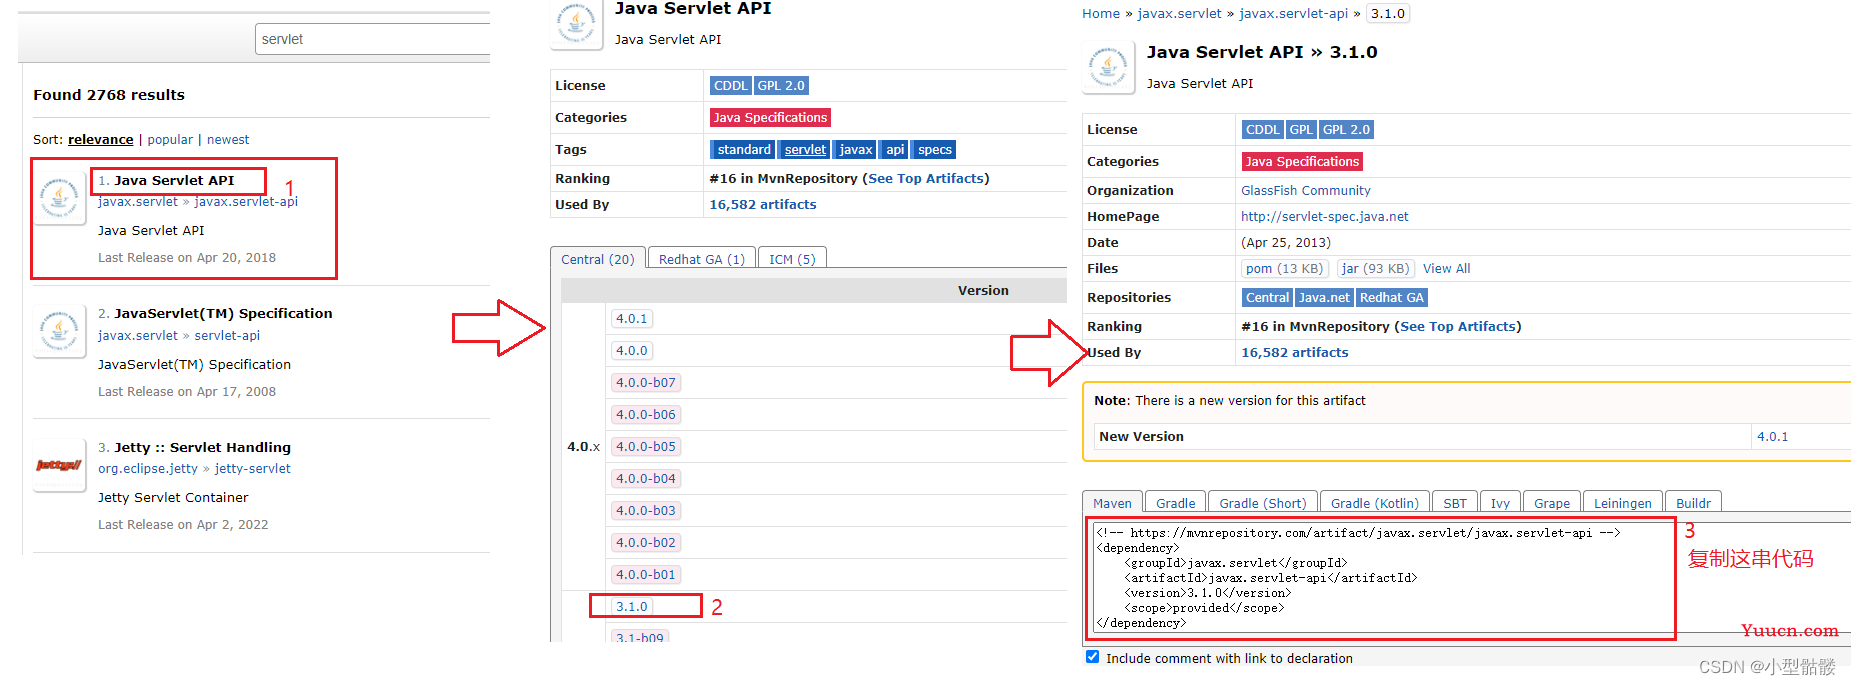Screen dimensions: 1851x685
Task: Open JavaServlet(TM) Specification result title
Action: point(223,314)
